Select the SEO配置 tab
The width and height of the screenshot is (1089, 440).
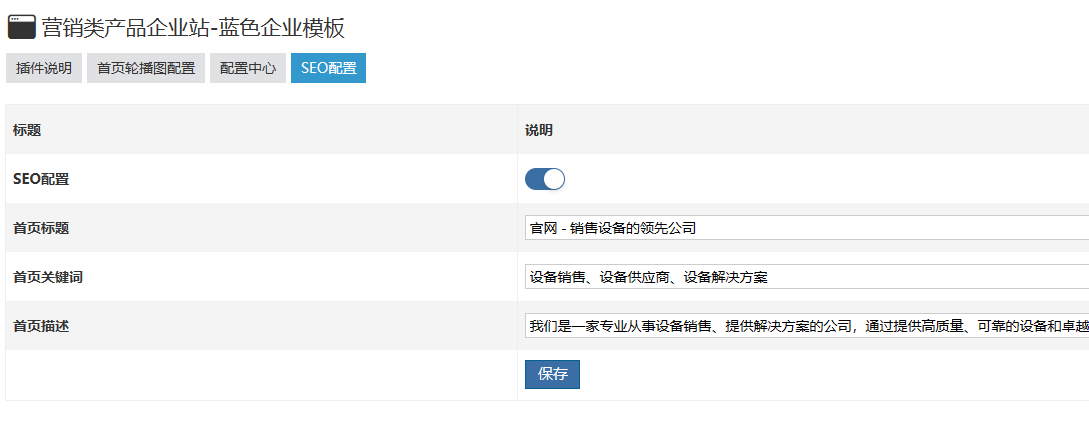[x=328, y=68]
